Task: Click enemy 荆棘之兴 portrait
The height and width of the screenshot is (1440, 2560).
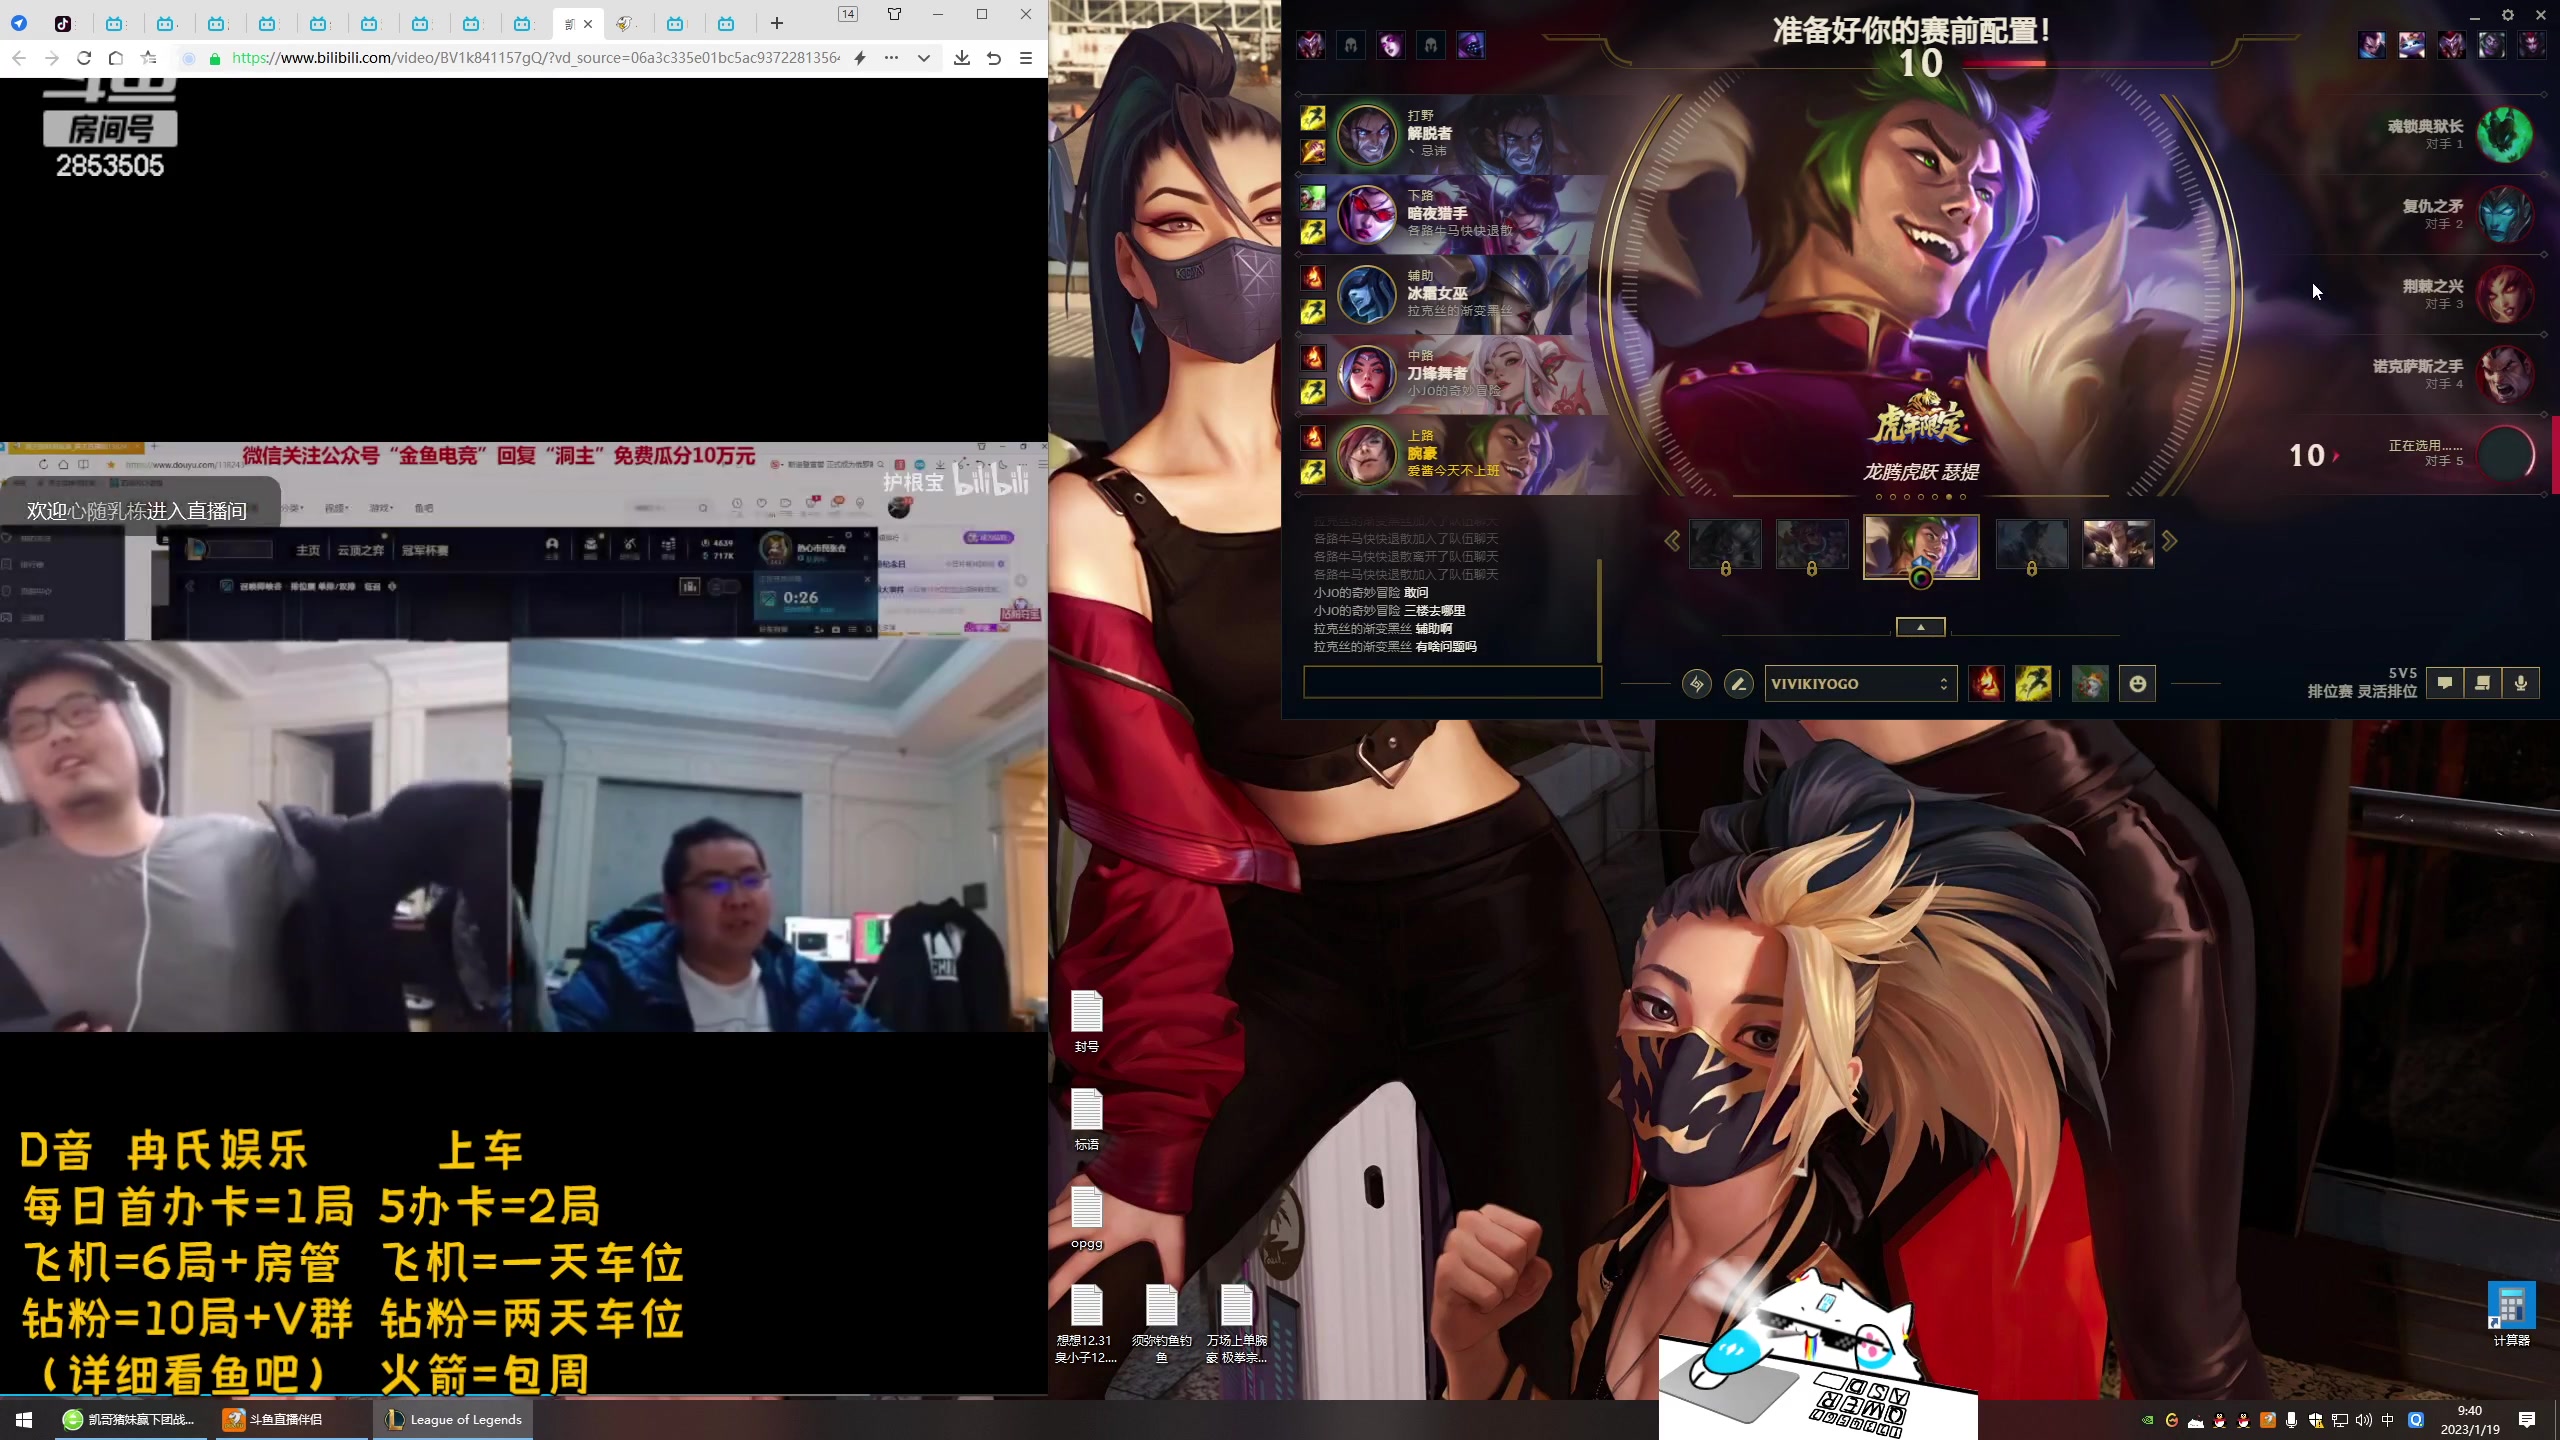Action: point(2506,294)
